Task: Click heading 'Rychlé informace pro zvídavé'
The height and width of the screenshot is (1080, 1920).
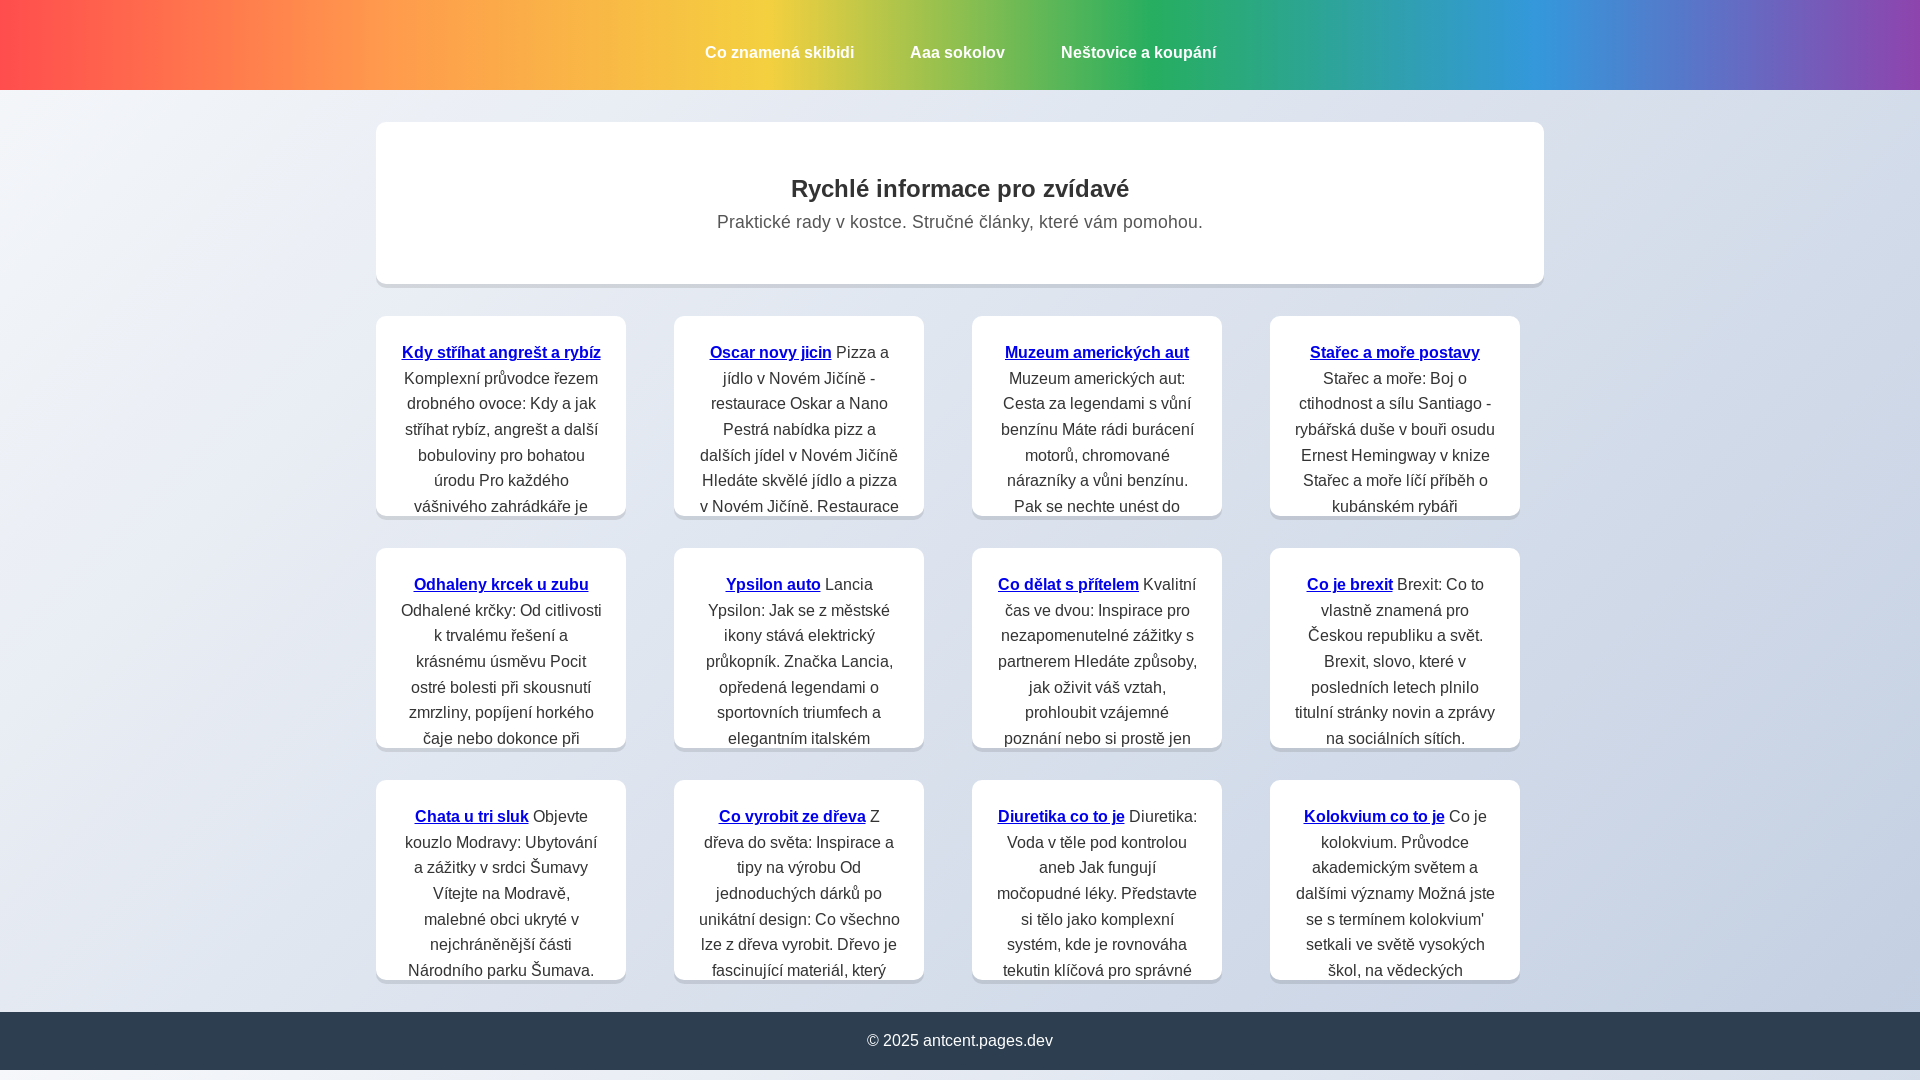Action: [960, 189]
